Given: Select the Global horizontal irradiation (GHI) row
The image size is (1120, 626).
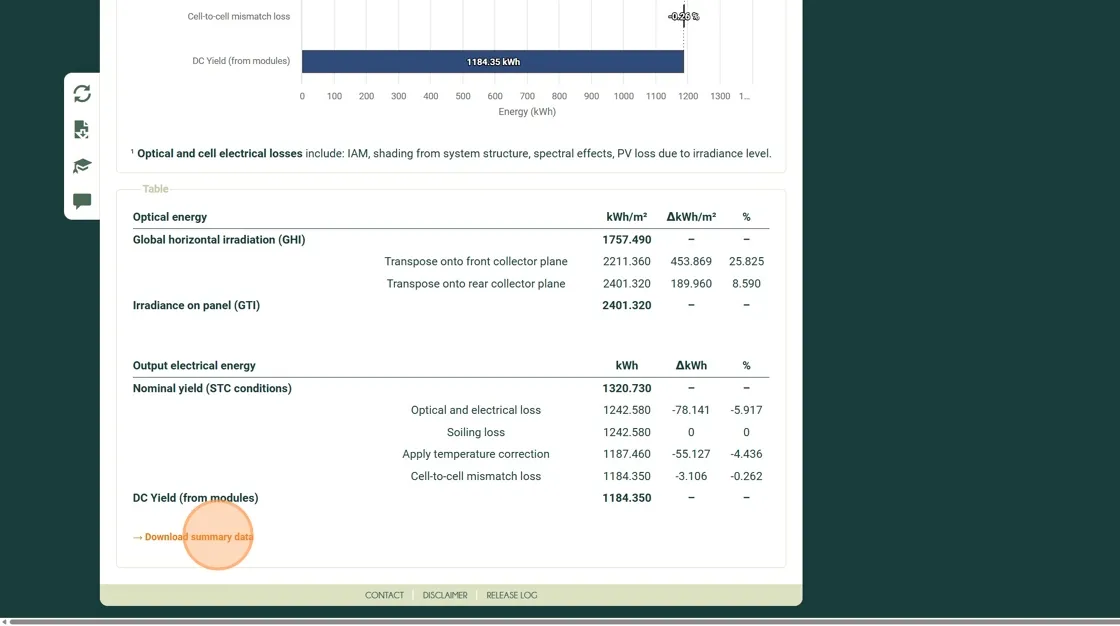Looking at the screenshot, I should (219, 240).
